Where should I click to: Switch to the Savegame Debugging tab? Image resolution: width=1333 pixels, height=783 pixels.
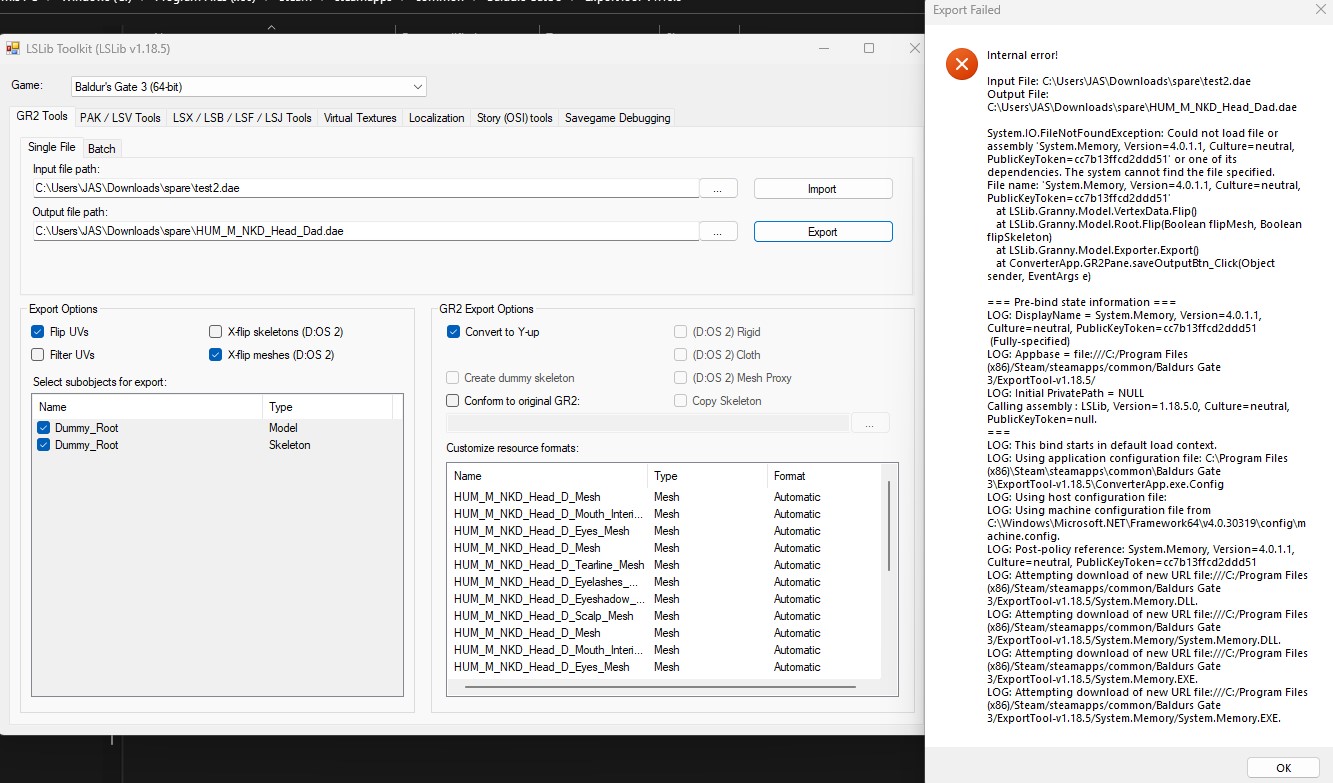click(x=617, y=117)
